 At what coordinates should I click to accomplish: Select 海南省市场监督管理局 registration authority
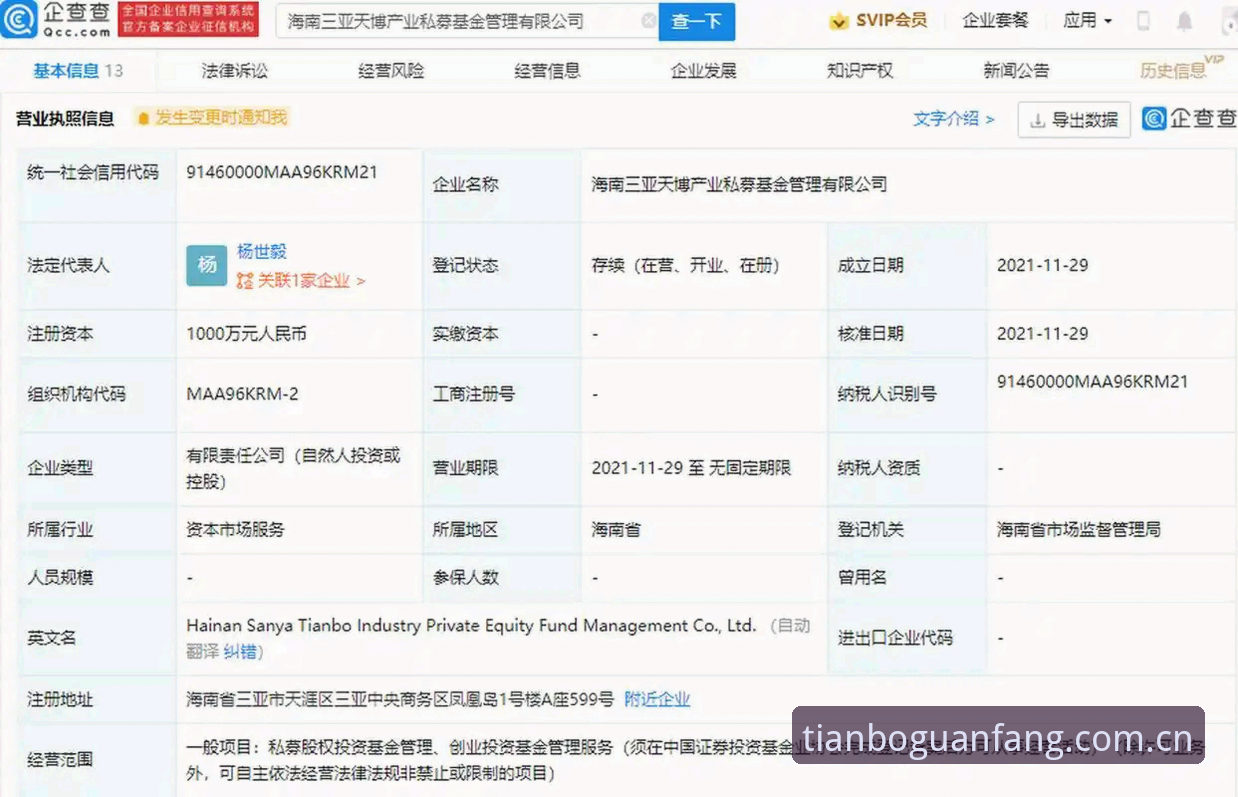(1078, 530)
